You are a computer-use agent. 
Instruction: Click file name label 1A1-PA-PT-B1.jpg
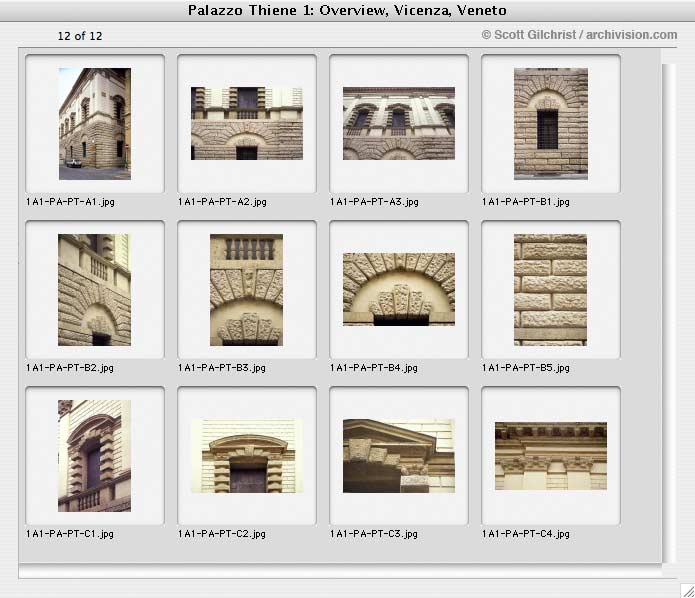[526, 202]
